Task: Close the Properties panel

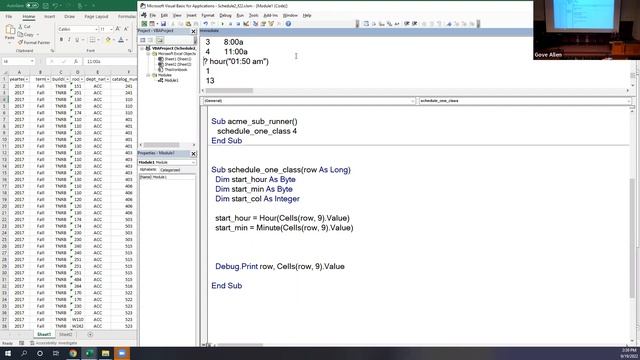Action: tap(193, 153)
